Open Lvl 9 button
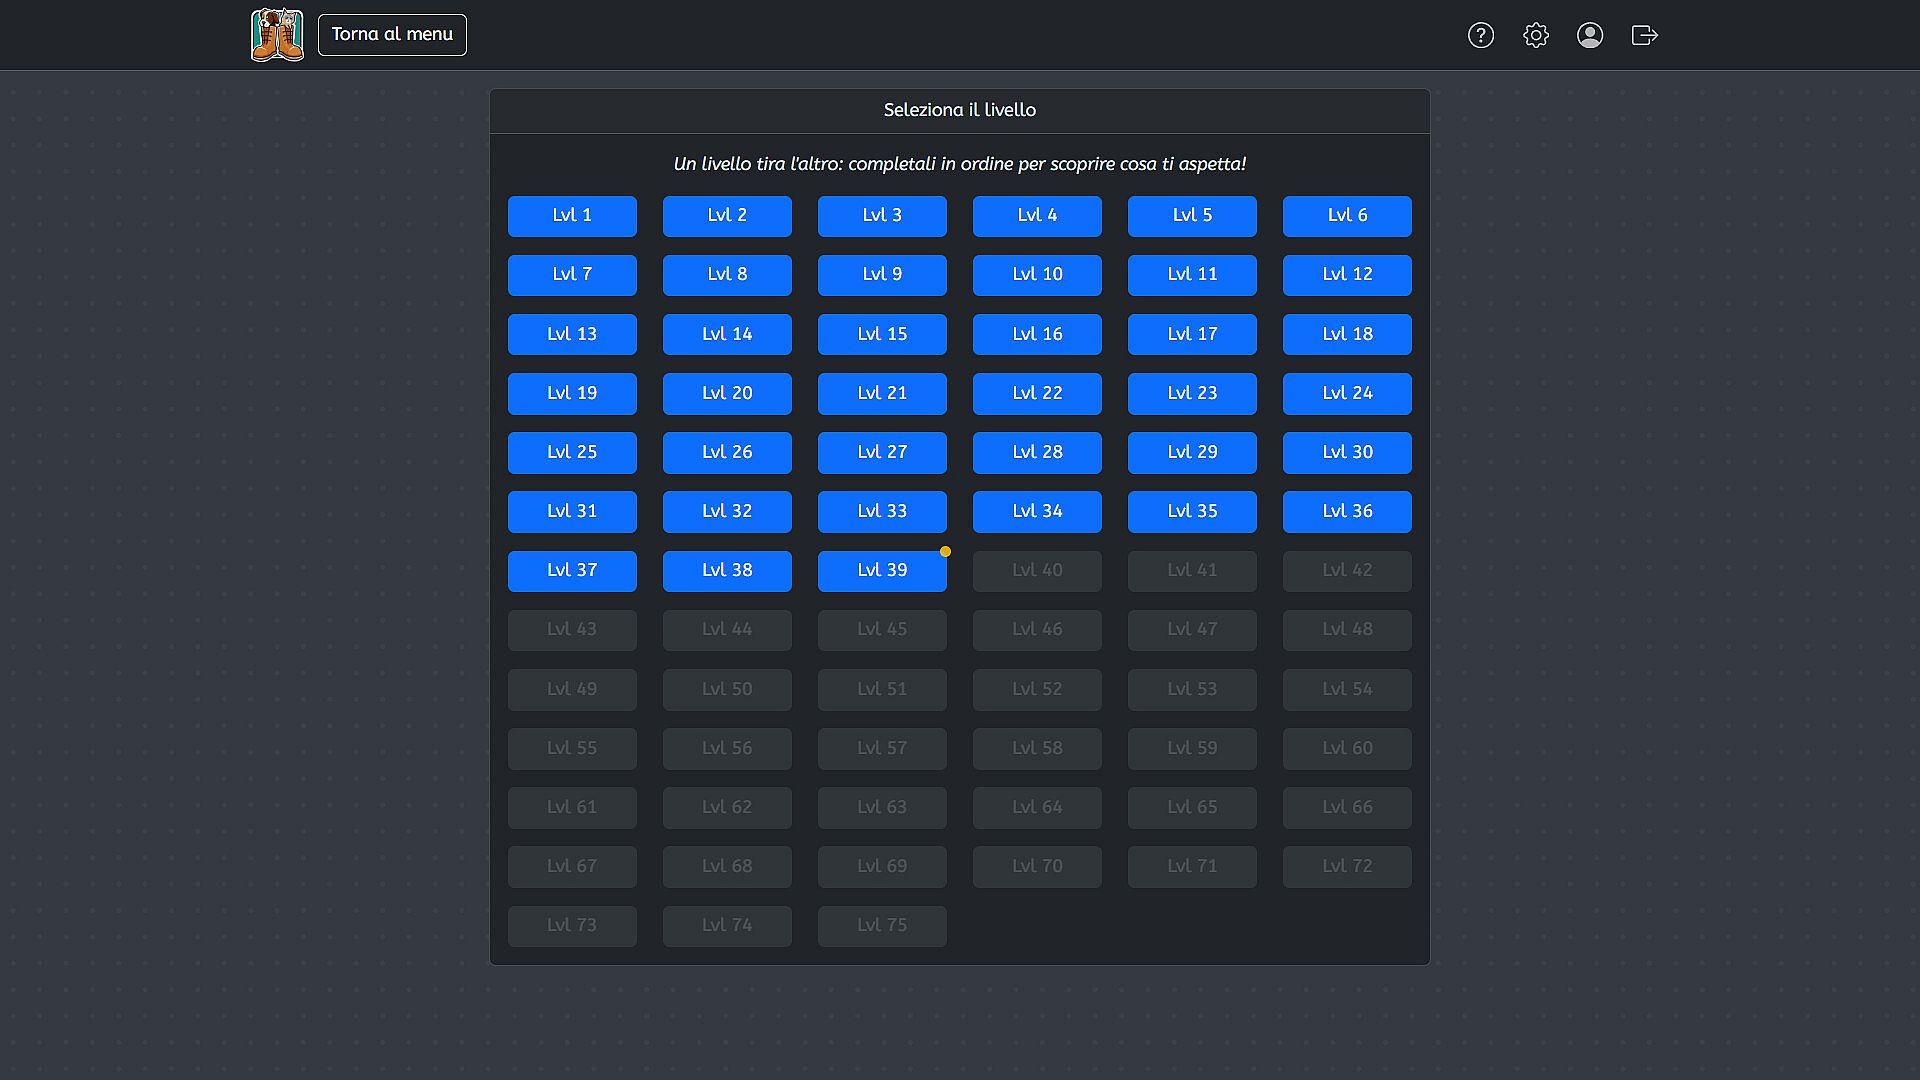Image resolution: width=1920 pixels, height=1080 pixels. pos(882,275)
